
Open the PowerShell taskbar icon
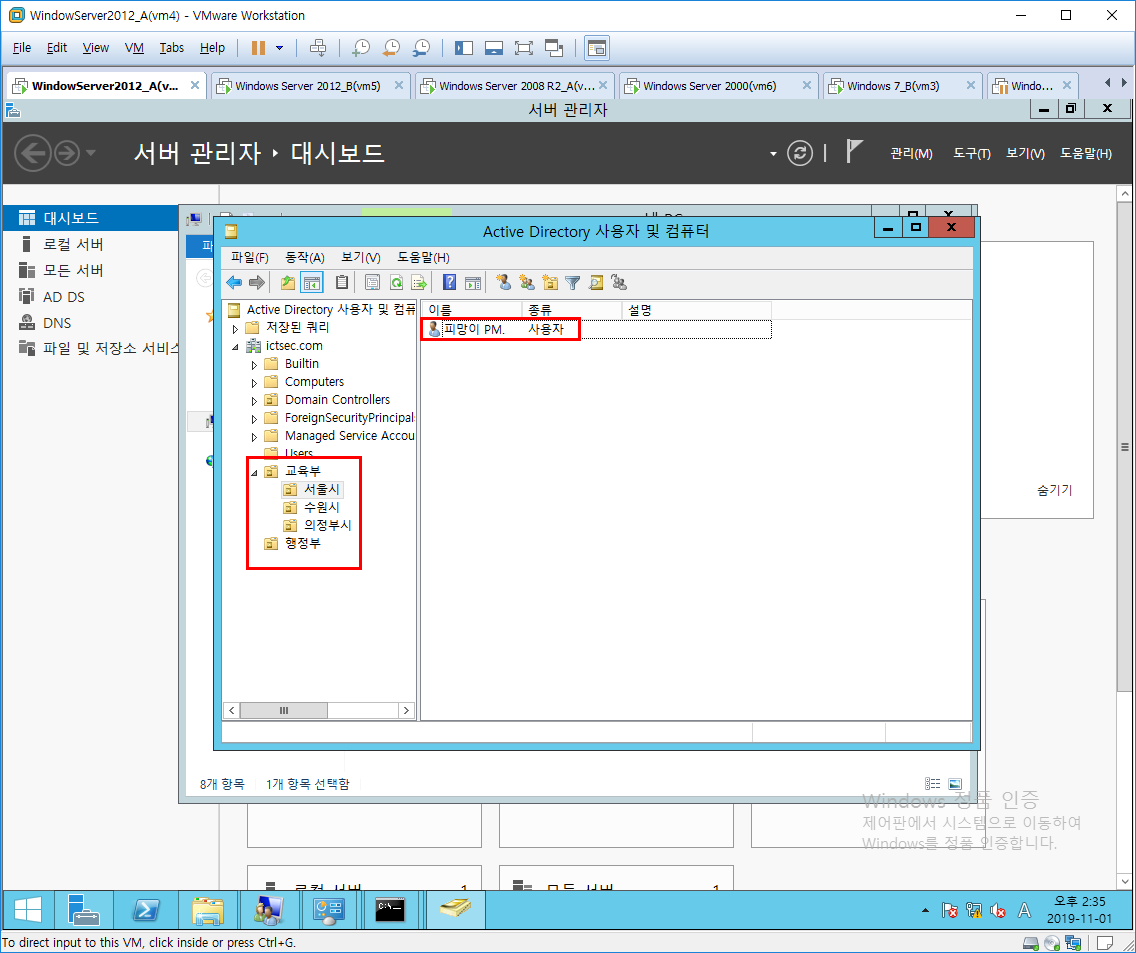click(x=146, y=909)
